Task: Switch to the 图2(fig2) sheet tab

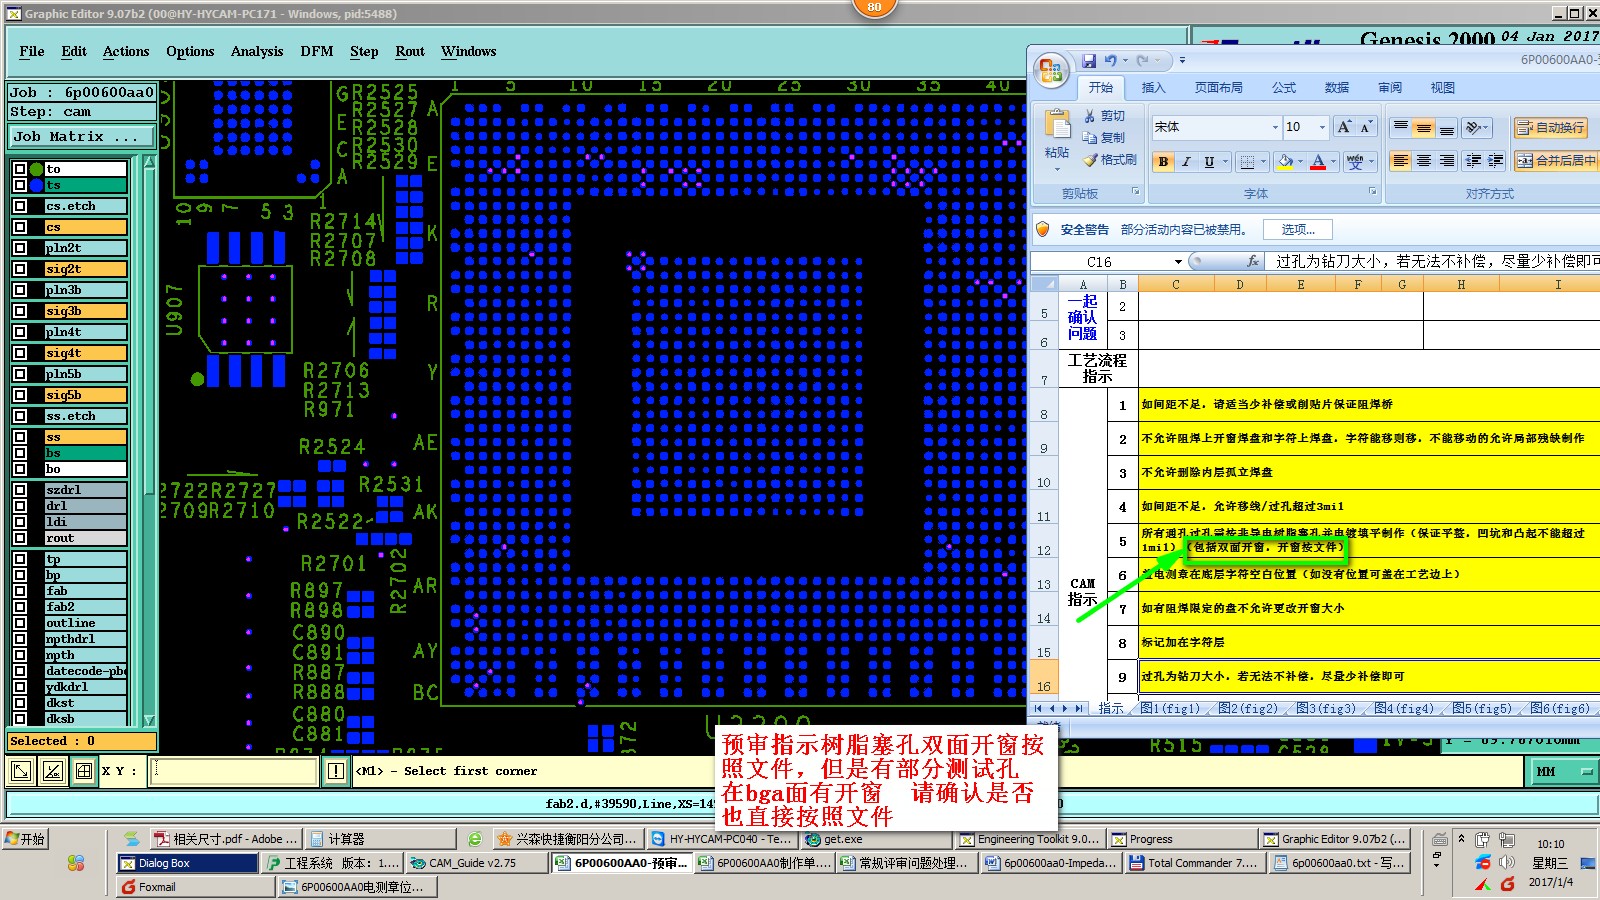Action: (1247, 708)
